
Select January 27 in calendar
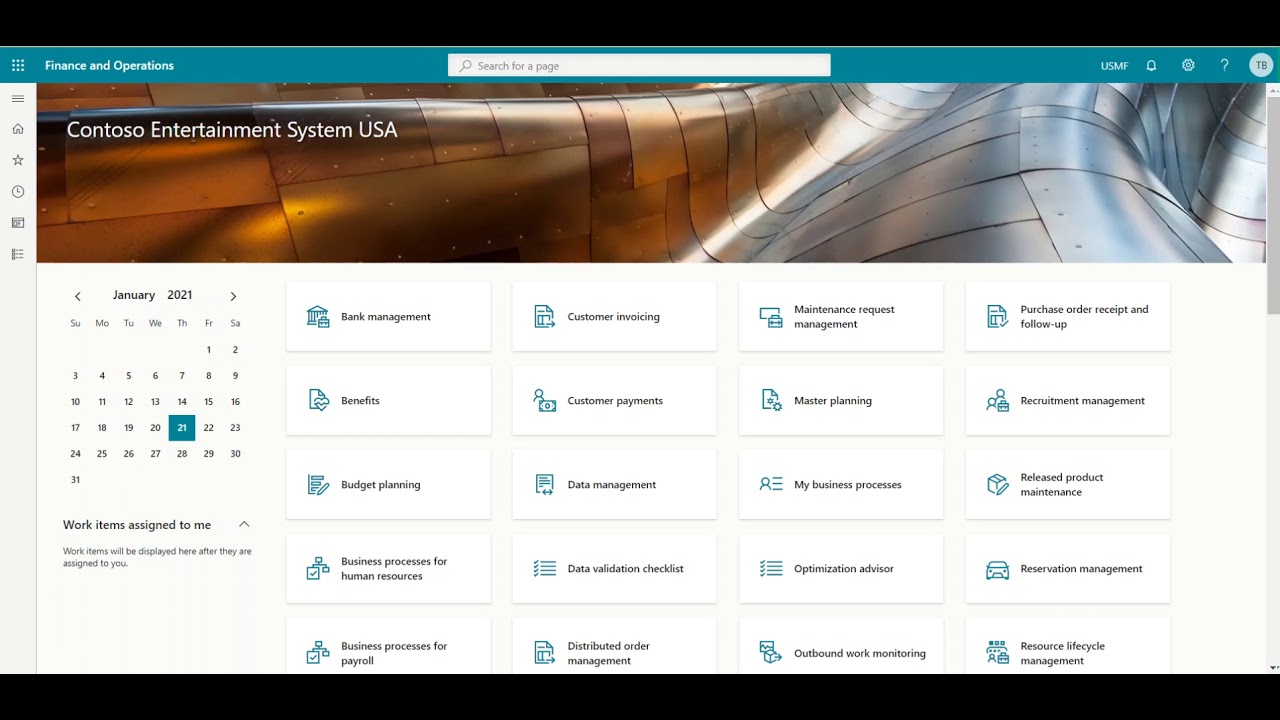click(155, 454)
